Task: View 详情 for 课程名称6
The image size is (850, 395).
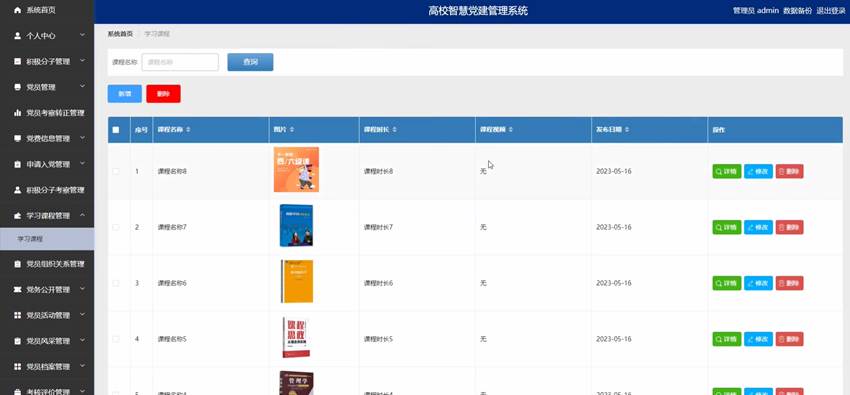Action: click(x=726, y=283)
